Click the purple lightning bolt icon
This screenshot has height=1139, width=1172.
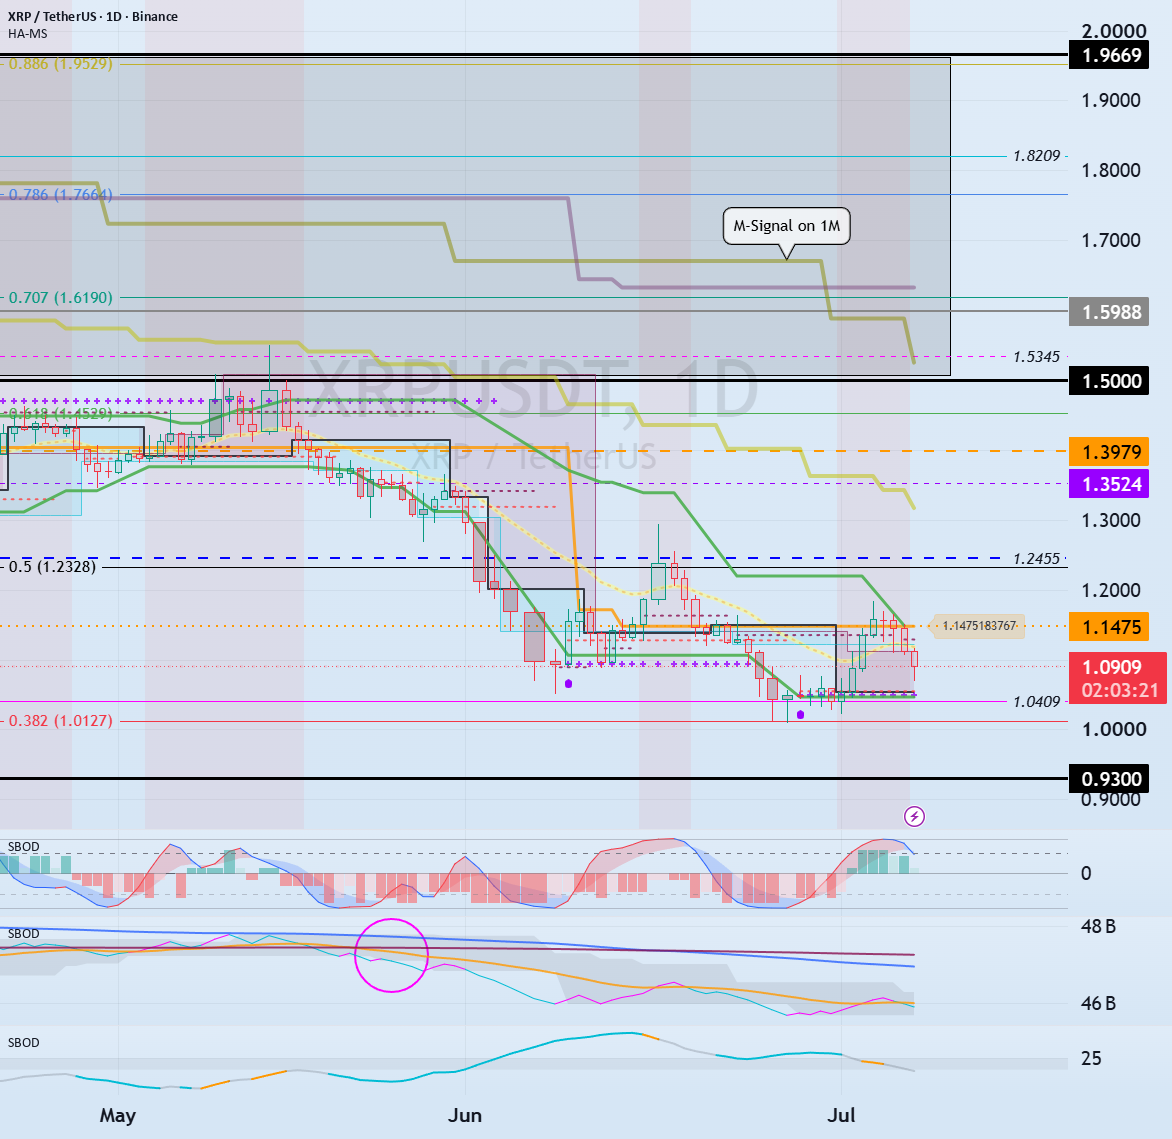click(914, 817)
